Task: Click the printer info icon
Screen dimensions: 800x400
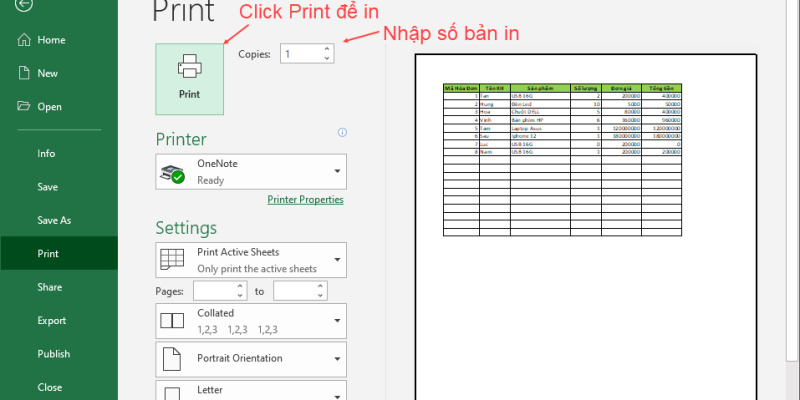Action: click(x=342, y=132)
